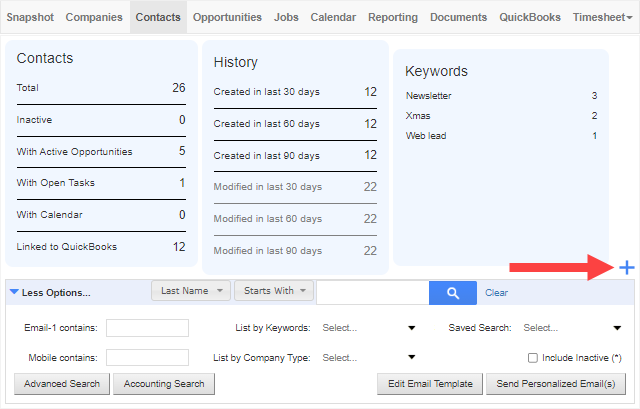Click Created in last 90 days
Viewport: 640px width, 409px height.
(295, 156)
